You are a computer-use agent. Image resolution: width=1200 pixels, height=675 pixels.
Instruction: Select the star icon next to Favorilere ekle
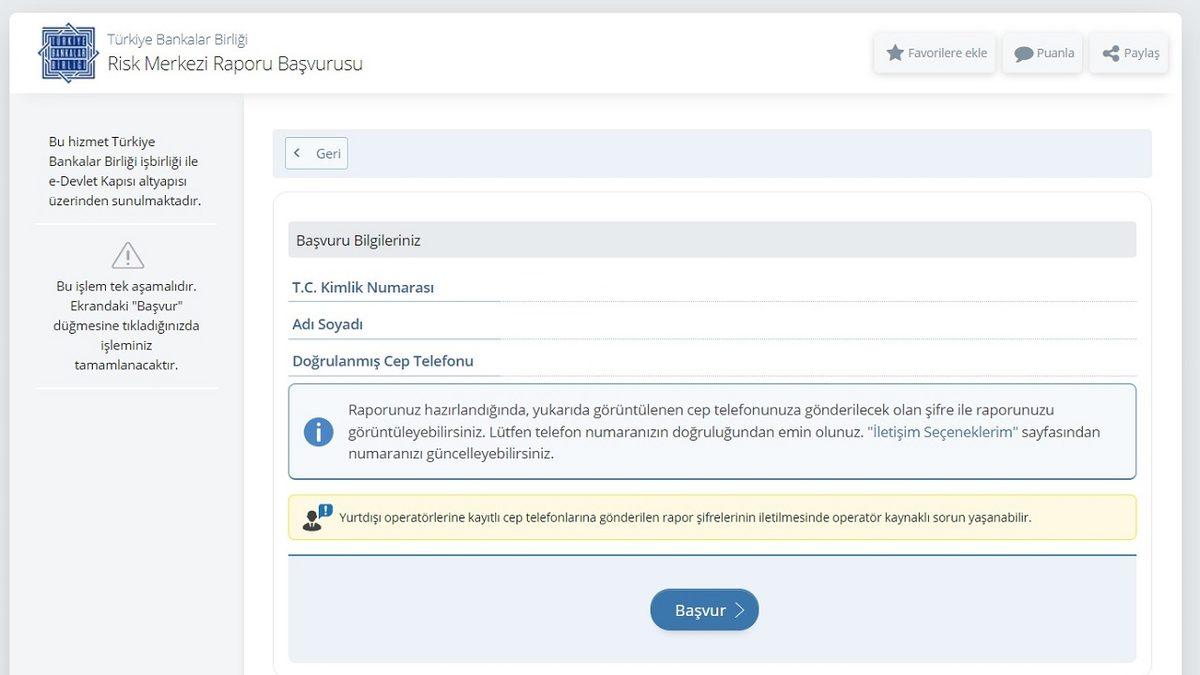(x=895, y=53)
